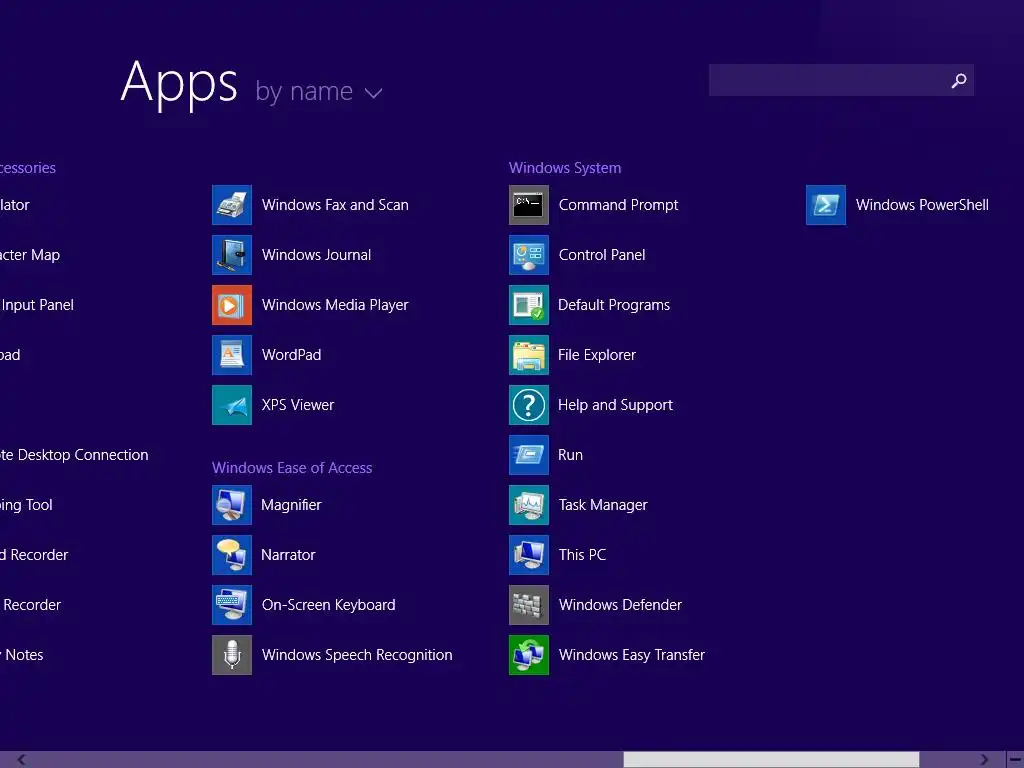Click the 'Windows Media Player' text label
The height and width of the screenshot is (768, 1024).
pos(335,306)
